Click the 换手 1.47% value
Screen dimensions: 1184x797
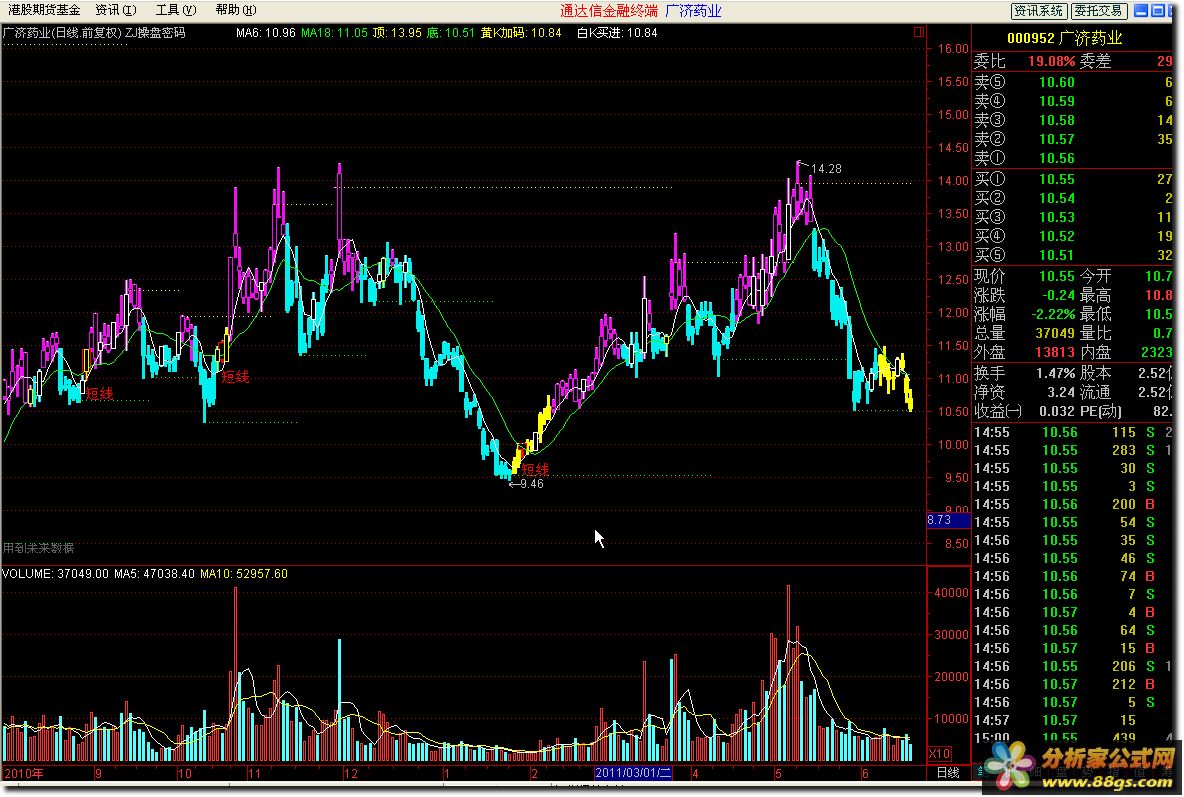pyautogui.click(x=1056, y=373)
